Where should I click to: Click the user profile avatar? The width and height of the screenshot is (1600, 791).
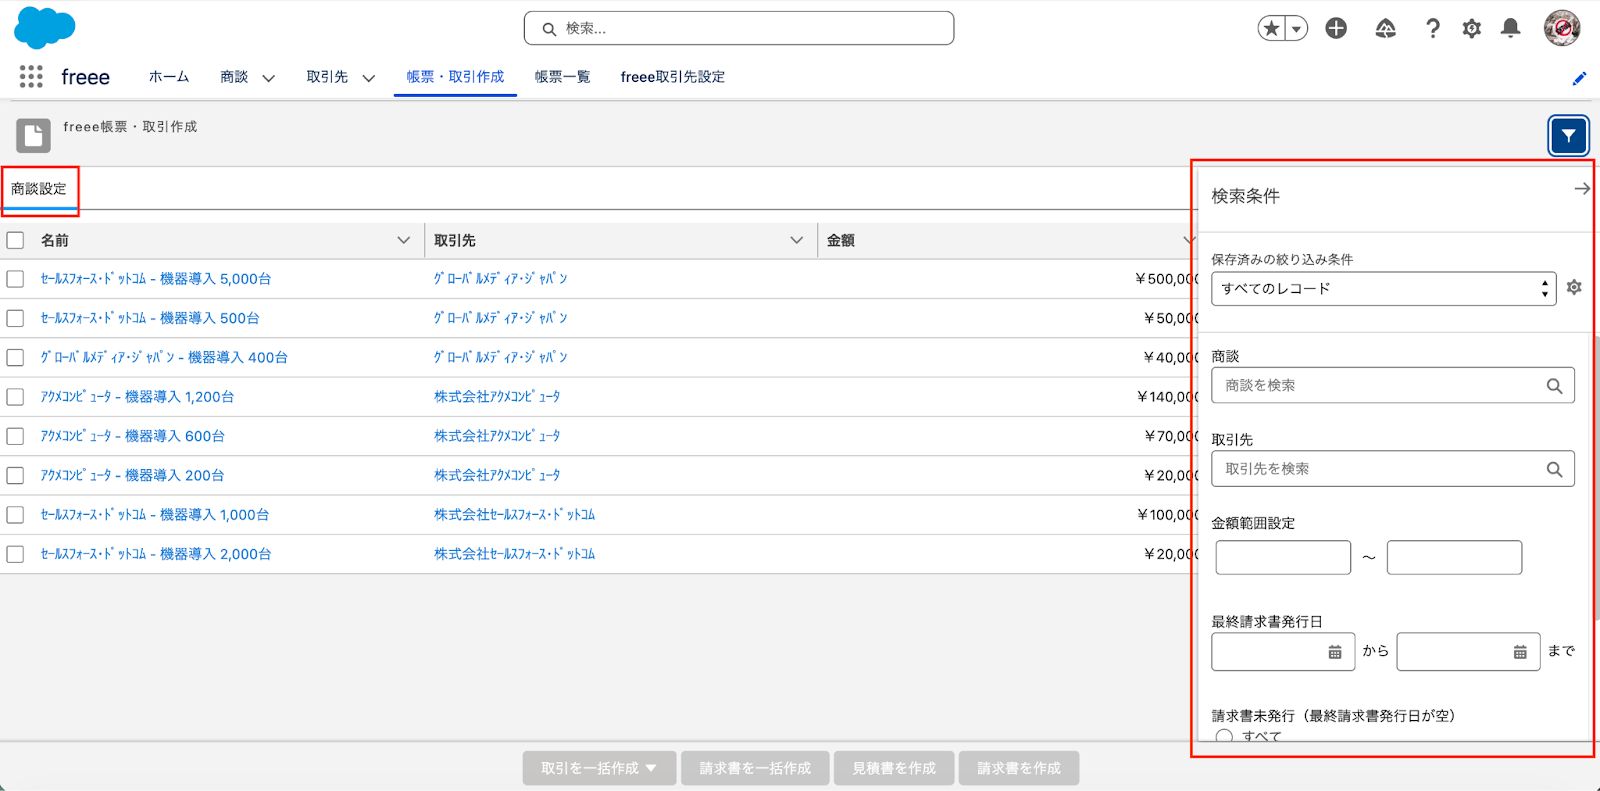click(1562, 28)
